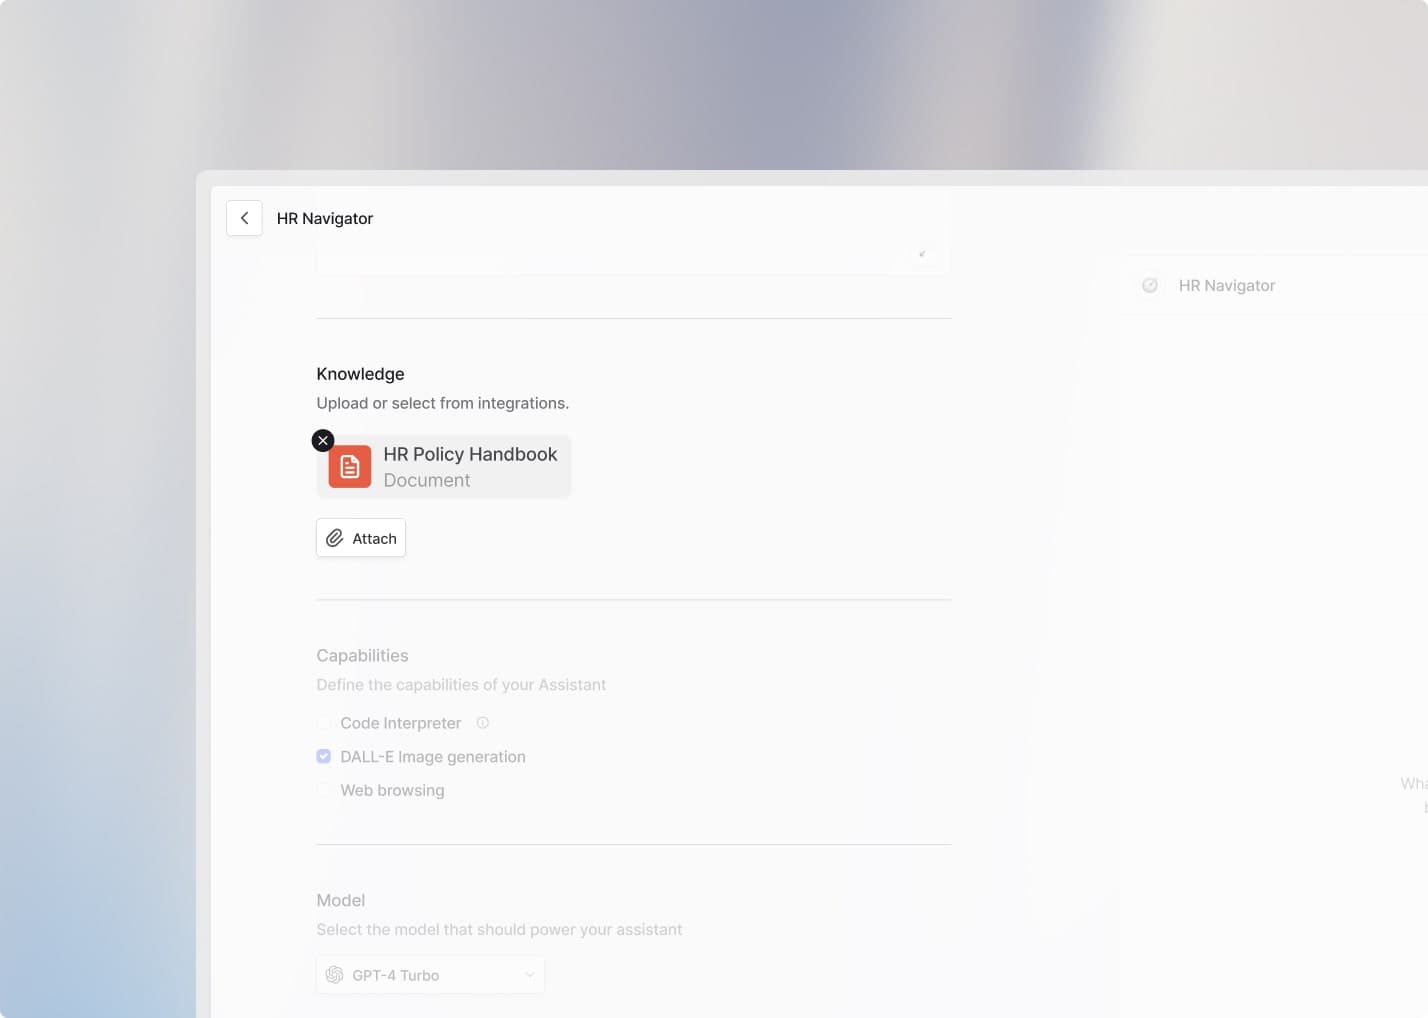The image size is (1428, 1018).
Task: Click the DALL-E Image generation label
Action: click(x=433, y=757)
